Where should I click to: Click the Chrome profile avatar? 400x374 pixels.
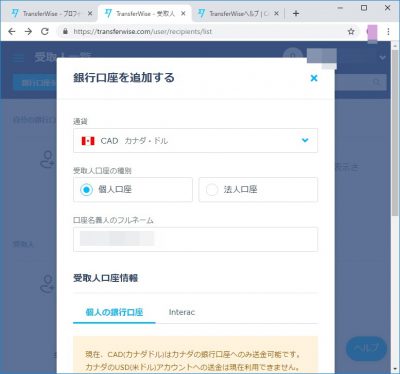[372, 32]
